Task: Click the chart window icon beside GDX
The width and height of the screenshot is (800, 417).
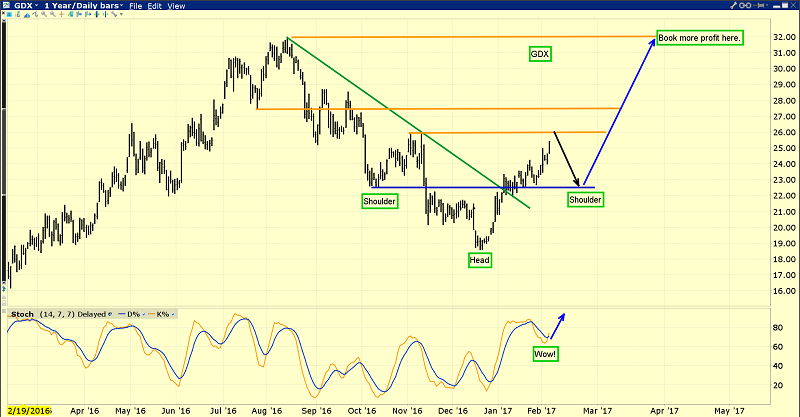Action: (6, 6)
